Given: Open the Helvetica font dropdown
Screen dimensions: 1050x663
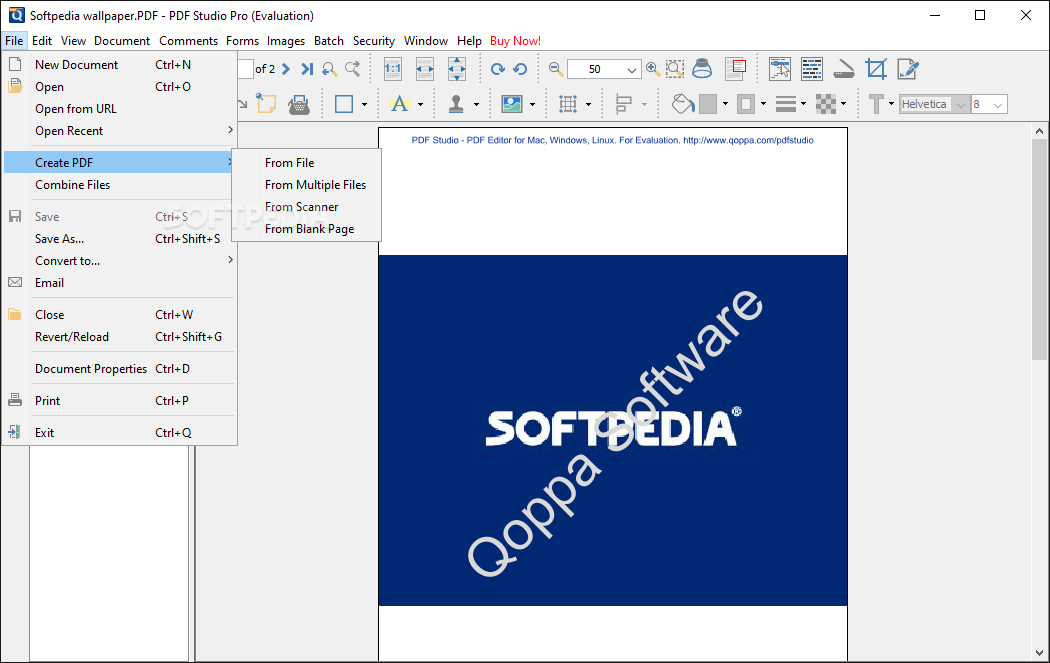Looking at the screenshot, I should (961, 104).
